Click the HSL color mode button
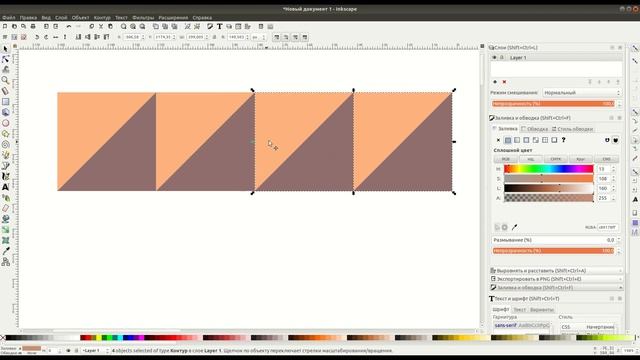The width and height of the screenshot is (640, 360). (x=531, y=159)
